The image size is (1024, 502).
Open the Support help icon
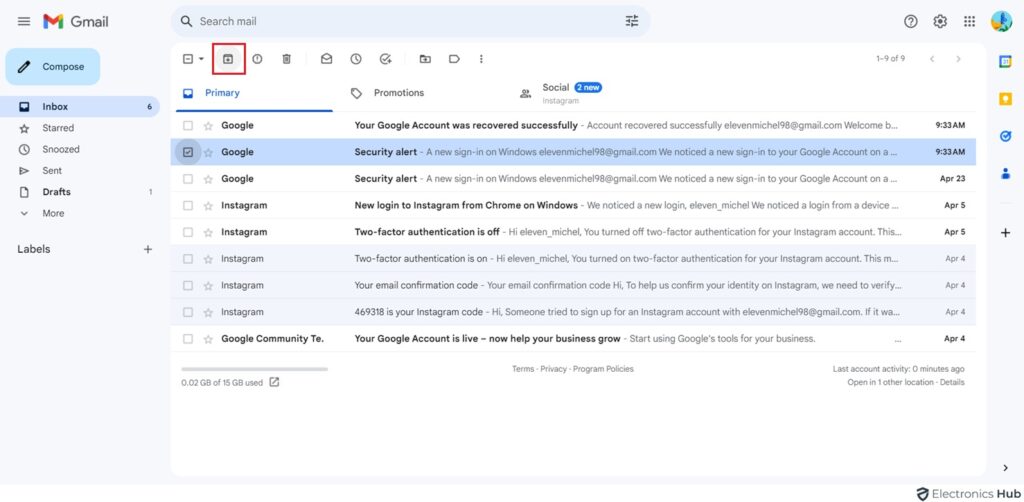coord(910,22)
